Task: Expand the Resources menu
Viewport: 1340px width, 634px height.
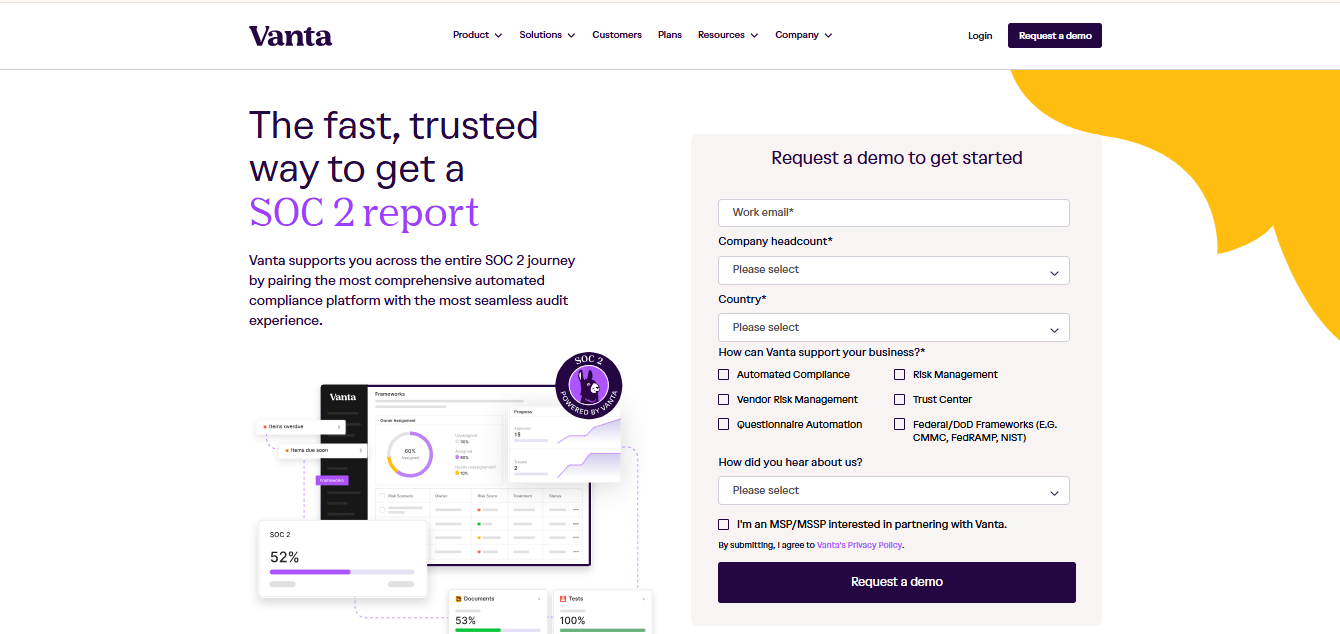Action: click(x=728, y=35)
